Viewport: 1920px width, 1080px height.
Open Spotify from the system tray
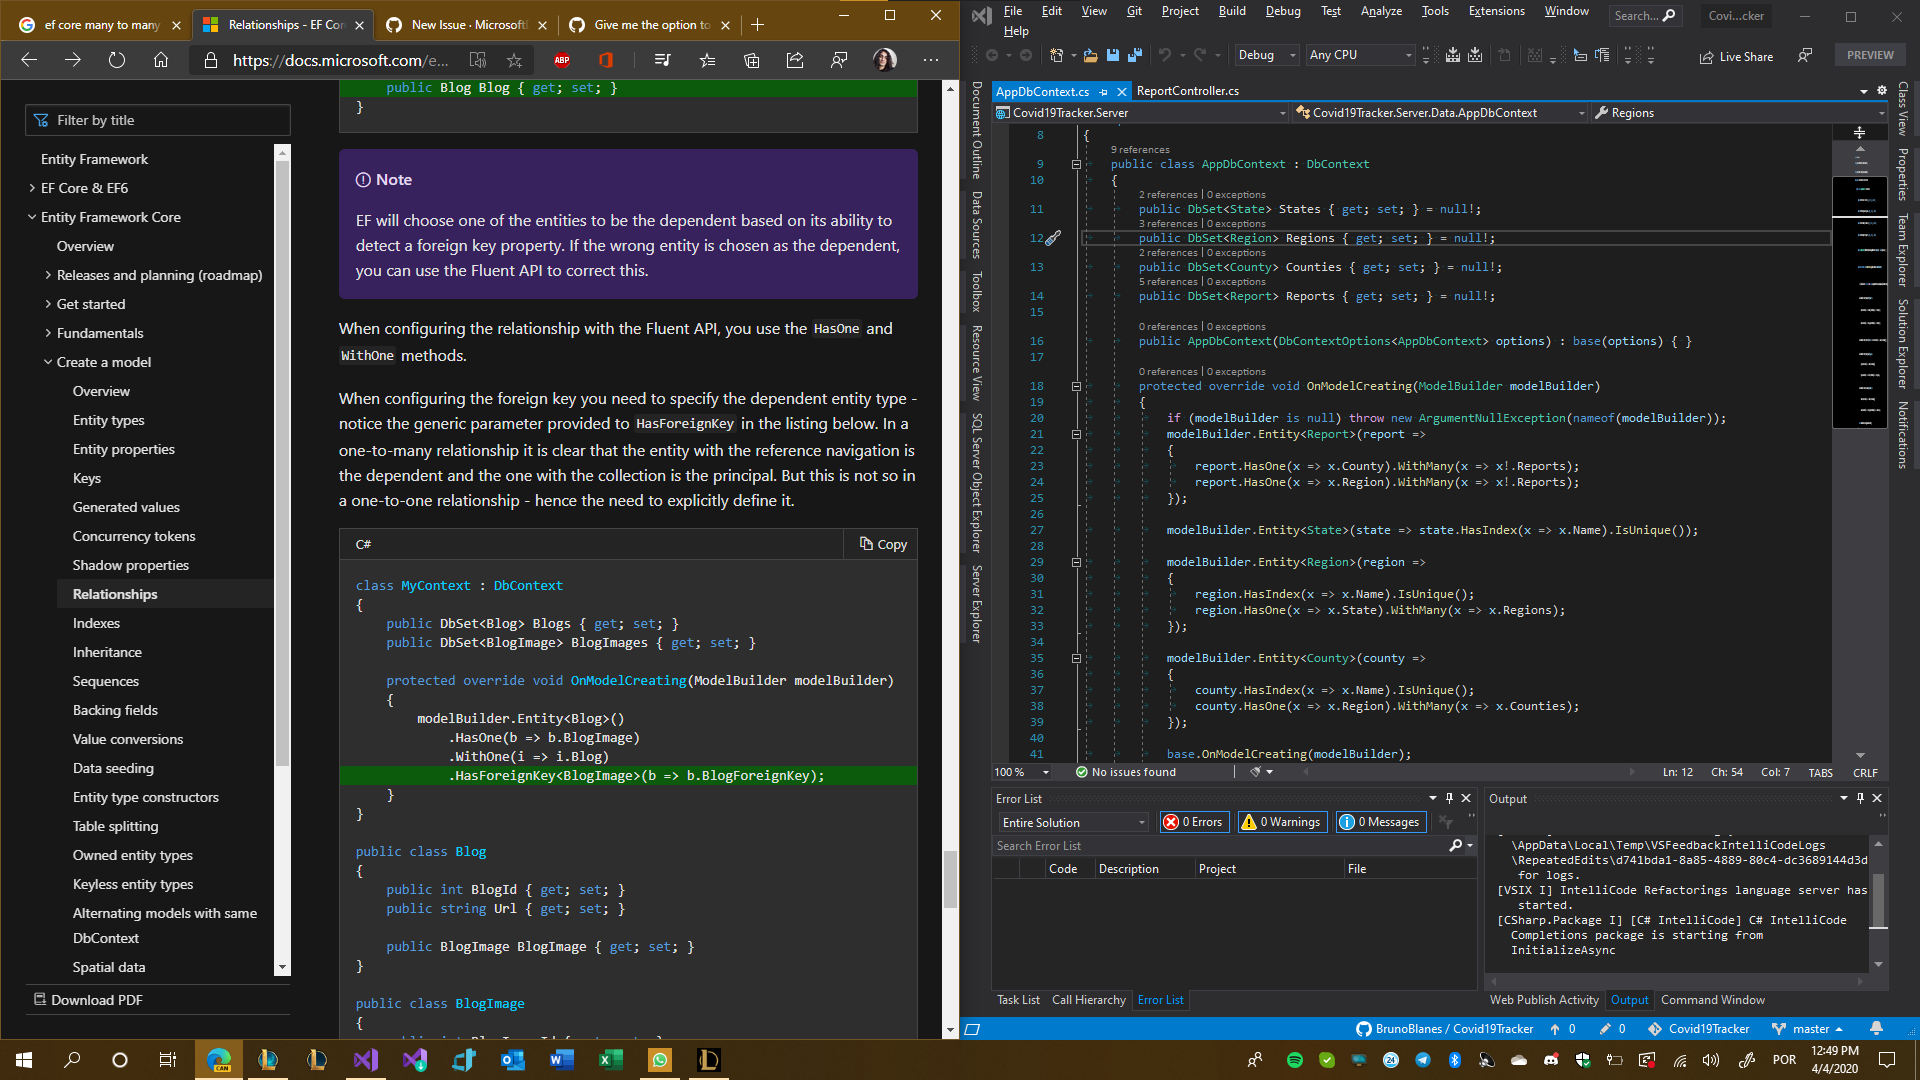(x=1295, y=1060)
